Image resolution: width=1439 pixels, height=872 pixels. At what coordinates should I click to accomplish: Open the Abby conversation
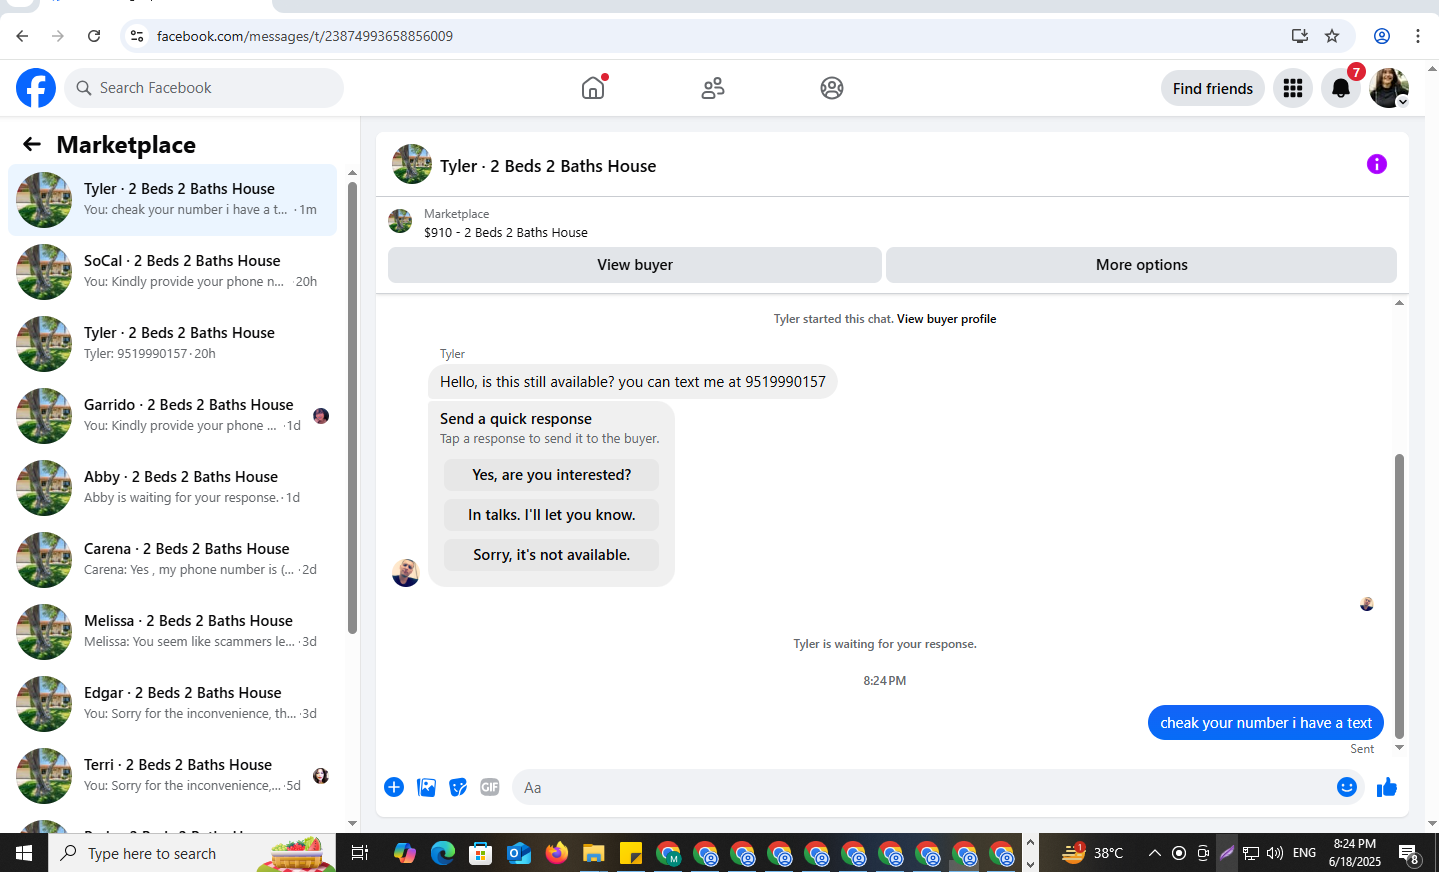(173, 488)
